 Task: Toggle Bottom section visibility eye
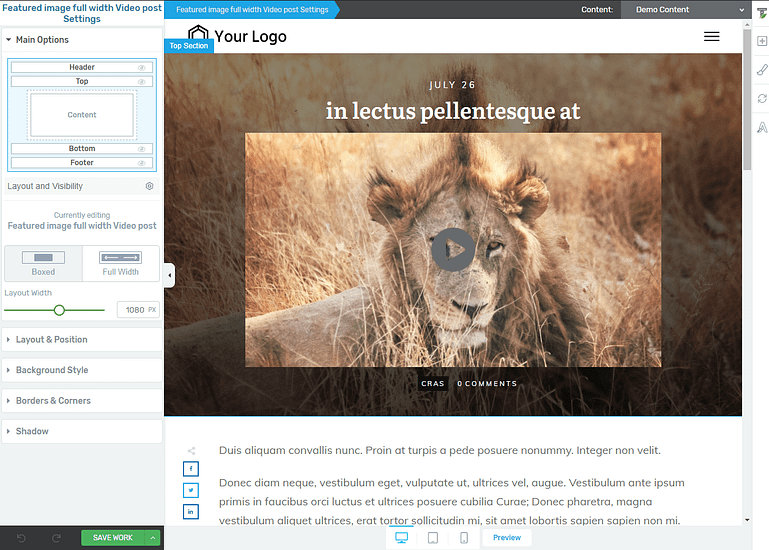pos(142,149)
